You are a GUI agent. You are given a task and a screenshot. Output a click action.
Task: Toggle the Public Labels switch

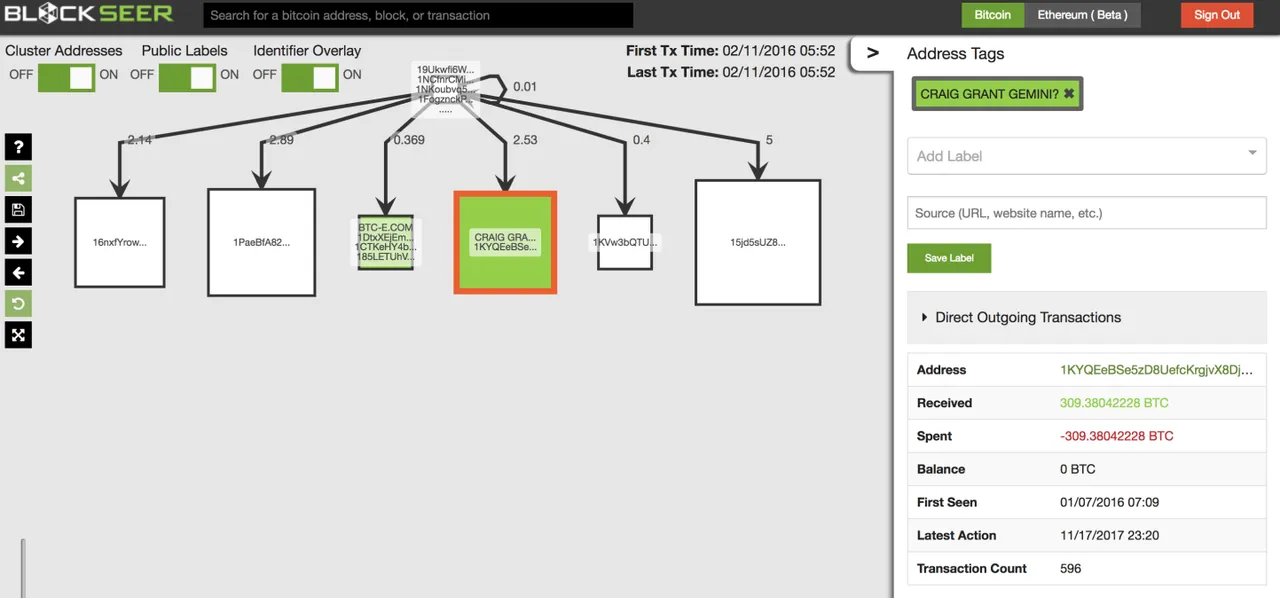click(x=187, y=76)
